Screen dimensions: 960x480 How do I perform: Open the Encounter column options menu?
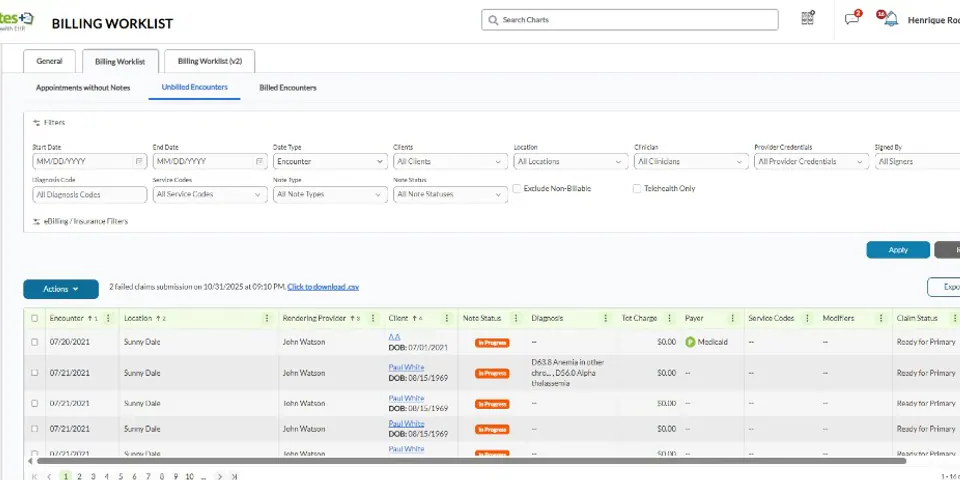click(x=108, y=318)
